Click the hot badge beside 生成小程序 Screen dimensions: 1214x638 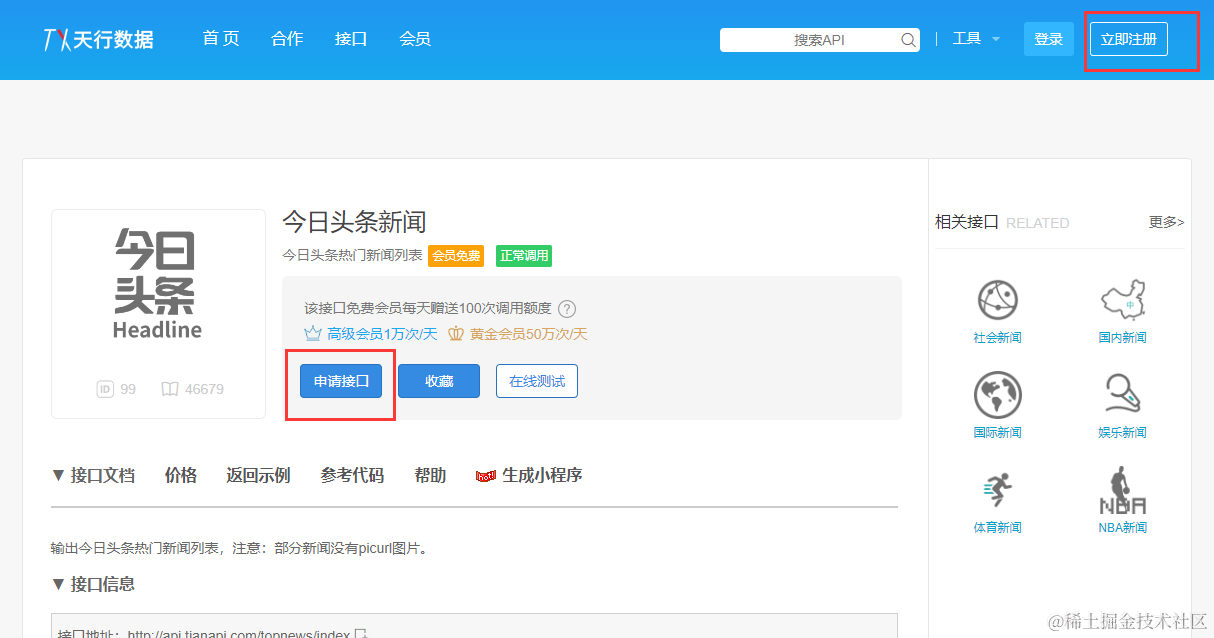[x=486, y=476]
